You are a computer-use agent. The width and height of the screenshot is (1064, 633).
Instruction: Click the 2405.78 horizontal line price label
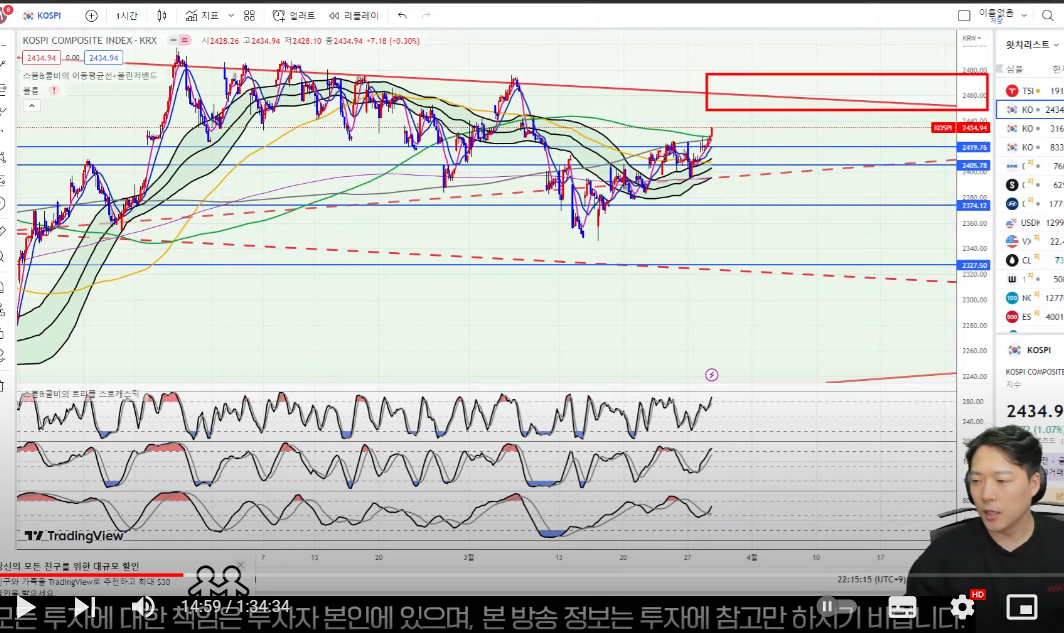tap(974, 166)
